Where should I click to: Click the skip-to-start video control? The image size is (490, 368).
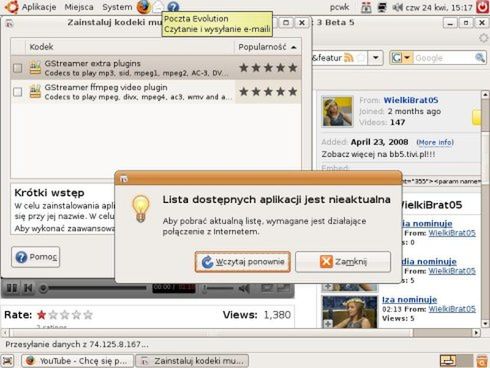tap(28, 288)
